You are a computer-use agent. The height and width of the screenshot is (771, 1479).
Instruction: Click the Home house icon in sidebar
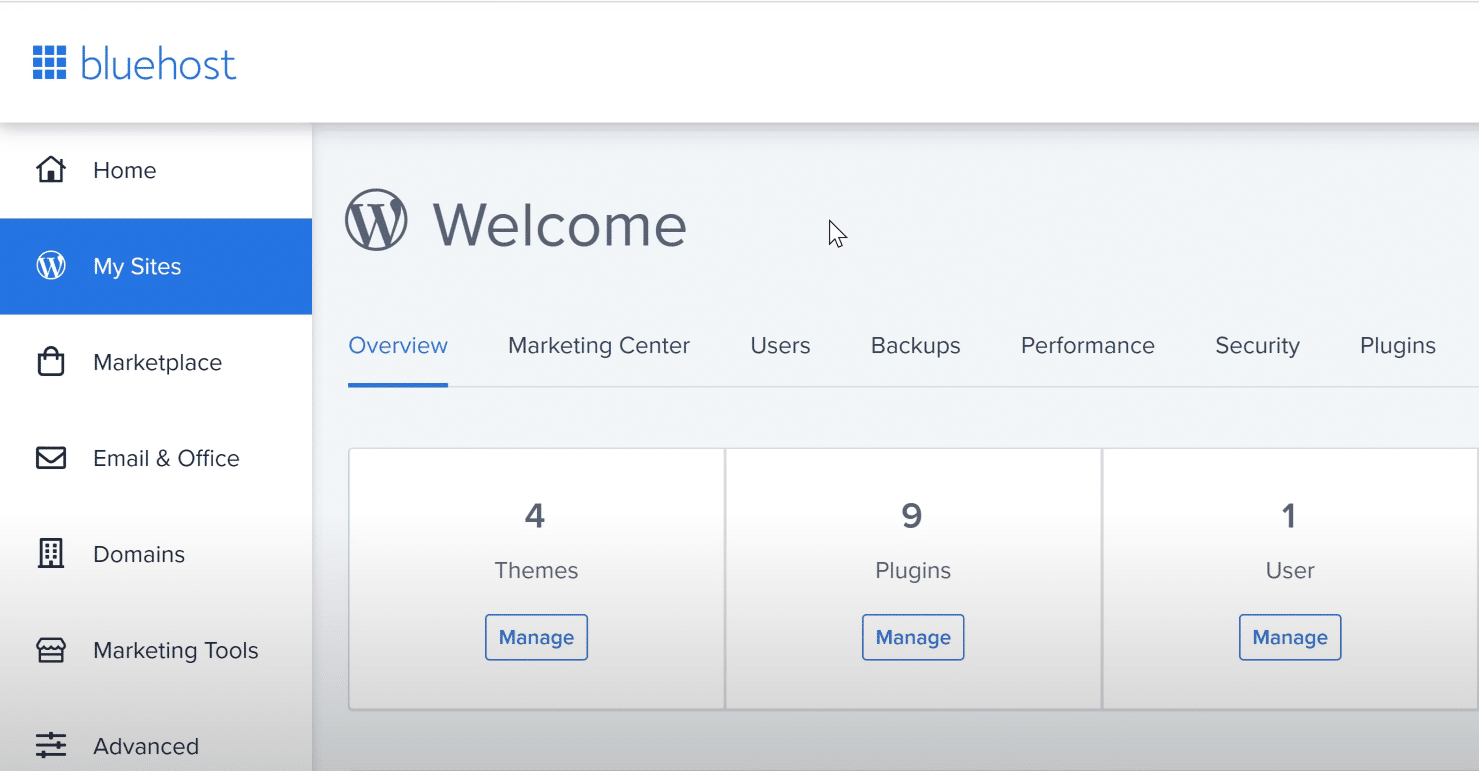point(50,170)
